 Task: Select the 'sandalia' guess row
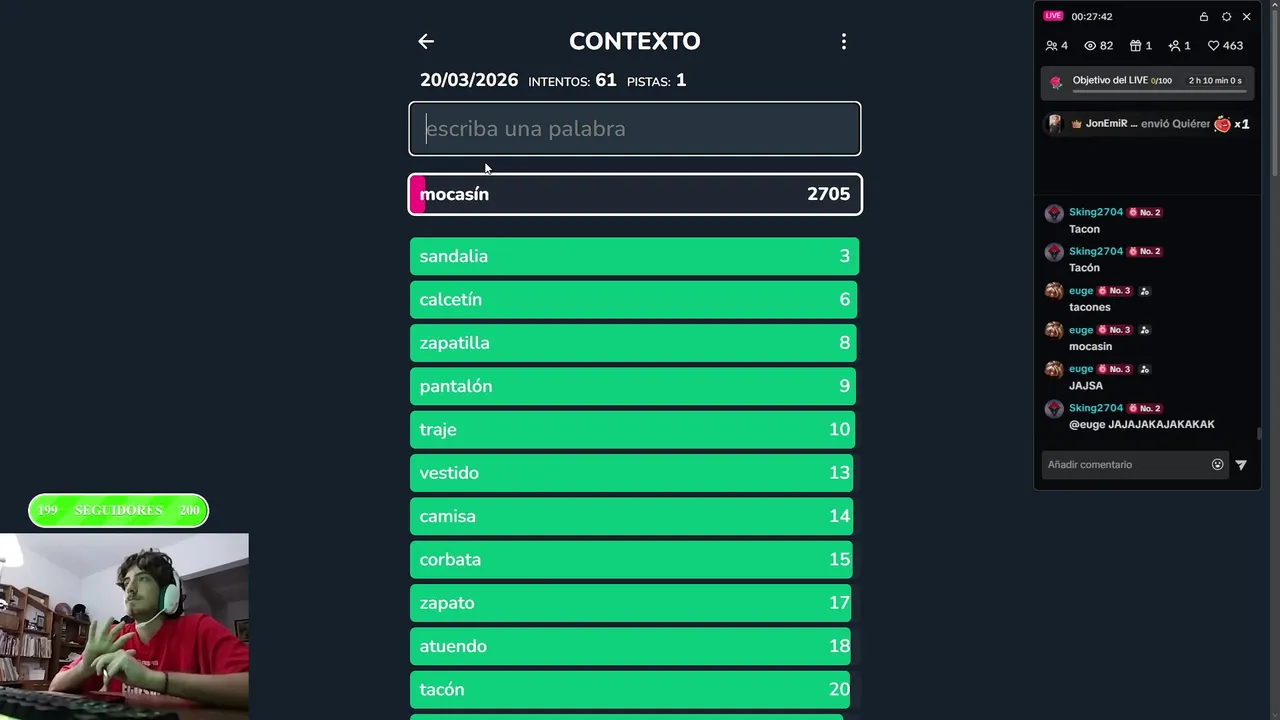[x=634, y=256]
